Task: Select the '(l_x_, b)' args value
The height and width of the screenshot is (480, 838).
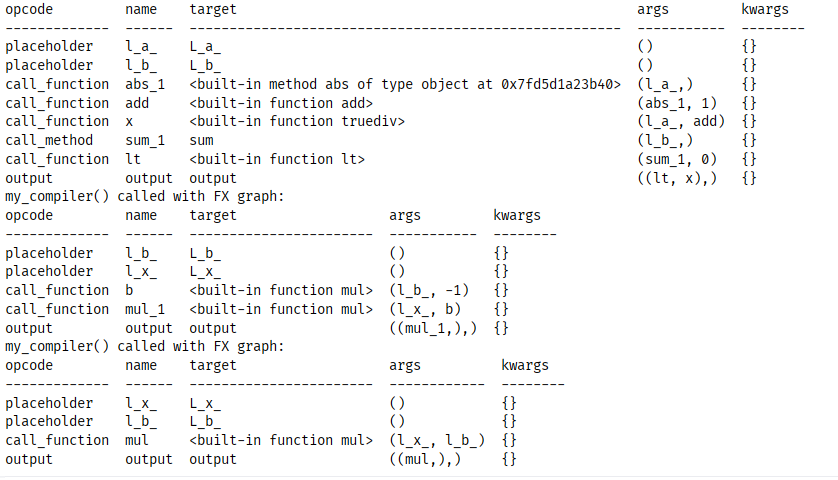Action: pyautogui.click(x=425, y=309)
